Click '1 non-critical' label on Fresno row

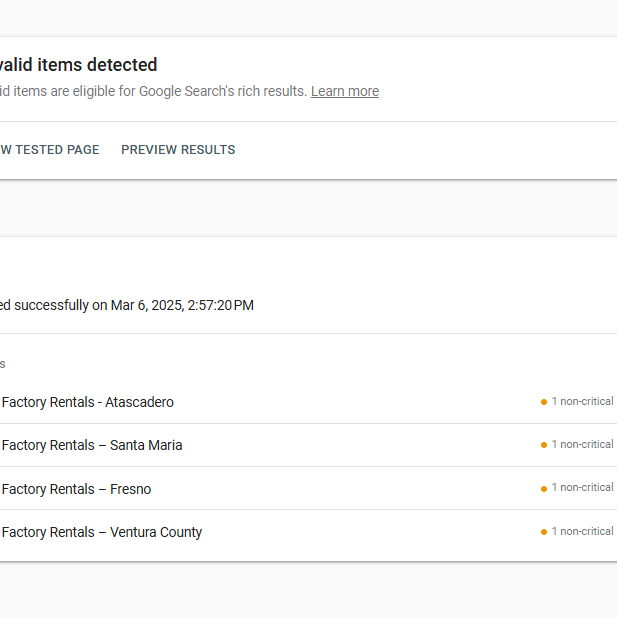(x=582, y=488)
